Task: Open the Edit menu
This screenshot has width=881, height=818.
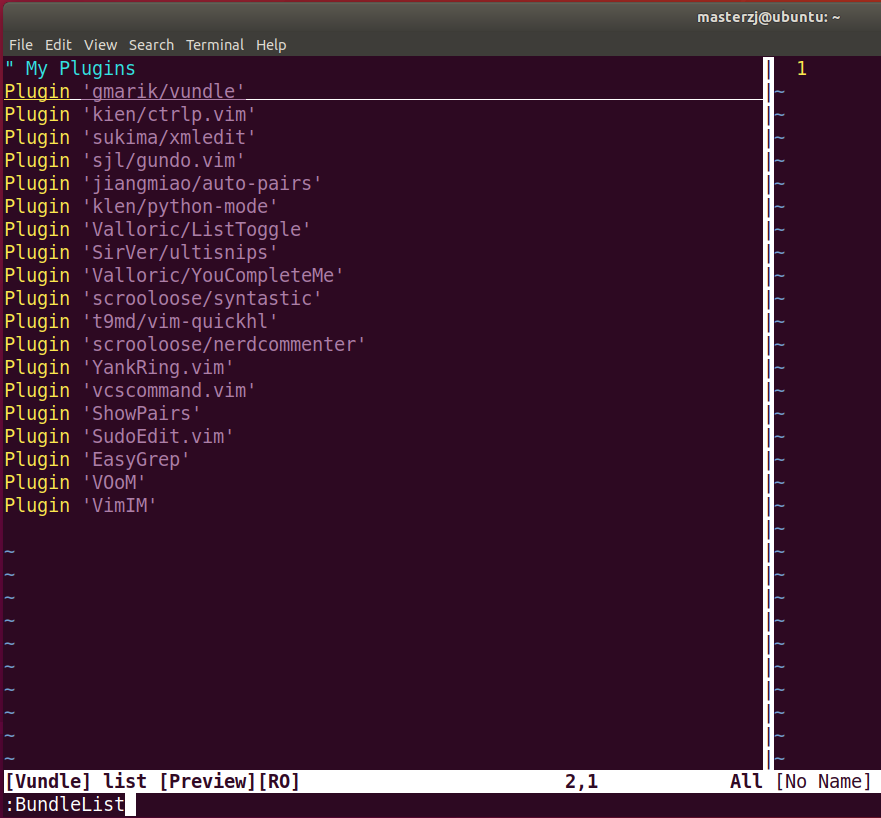Action: tap(58, 45)
